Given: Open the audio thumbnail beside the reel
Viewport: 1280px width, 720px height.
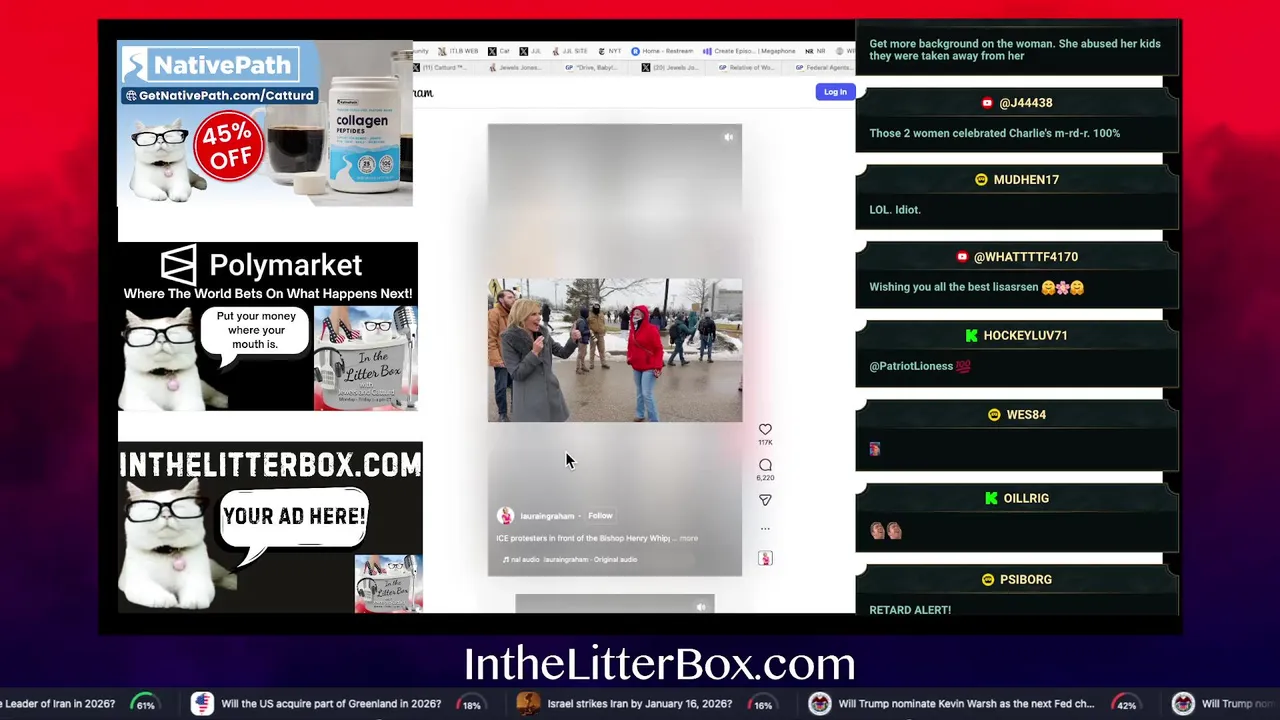Looking at the screenshot, I should (x=765, y=558).
